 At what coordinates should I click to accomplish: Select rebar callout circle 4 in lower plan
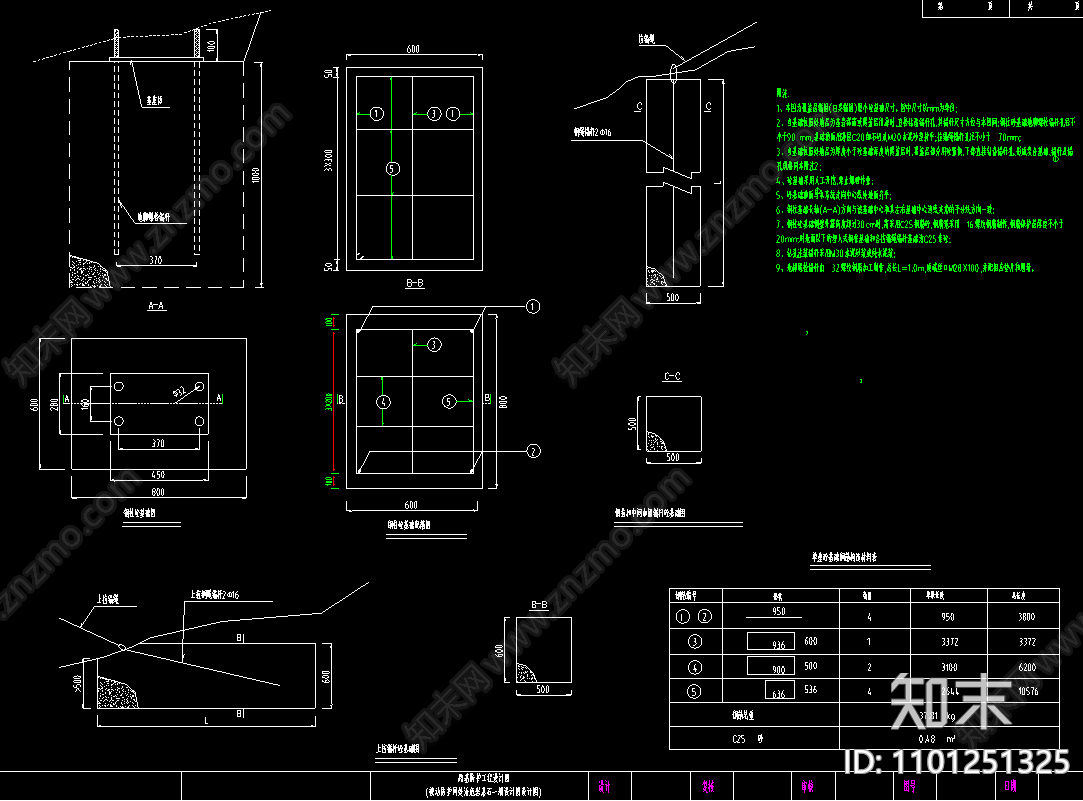(381, 402)
